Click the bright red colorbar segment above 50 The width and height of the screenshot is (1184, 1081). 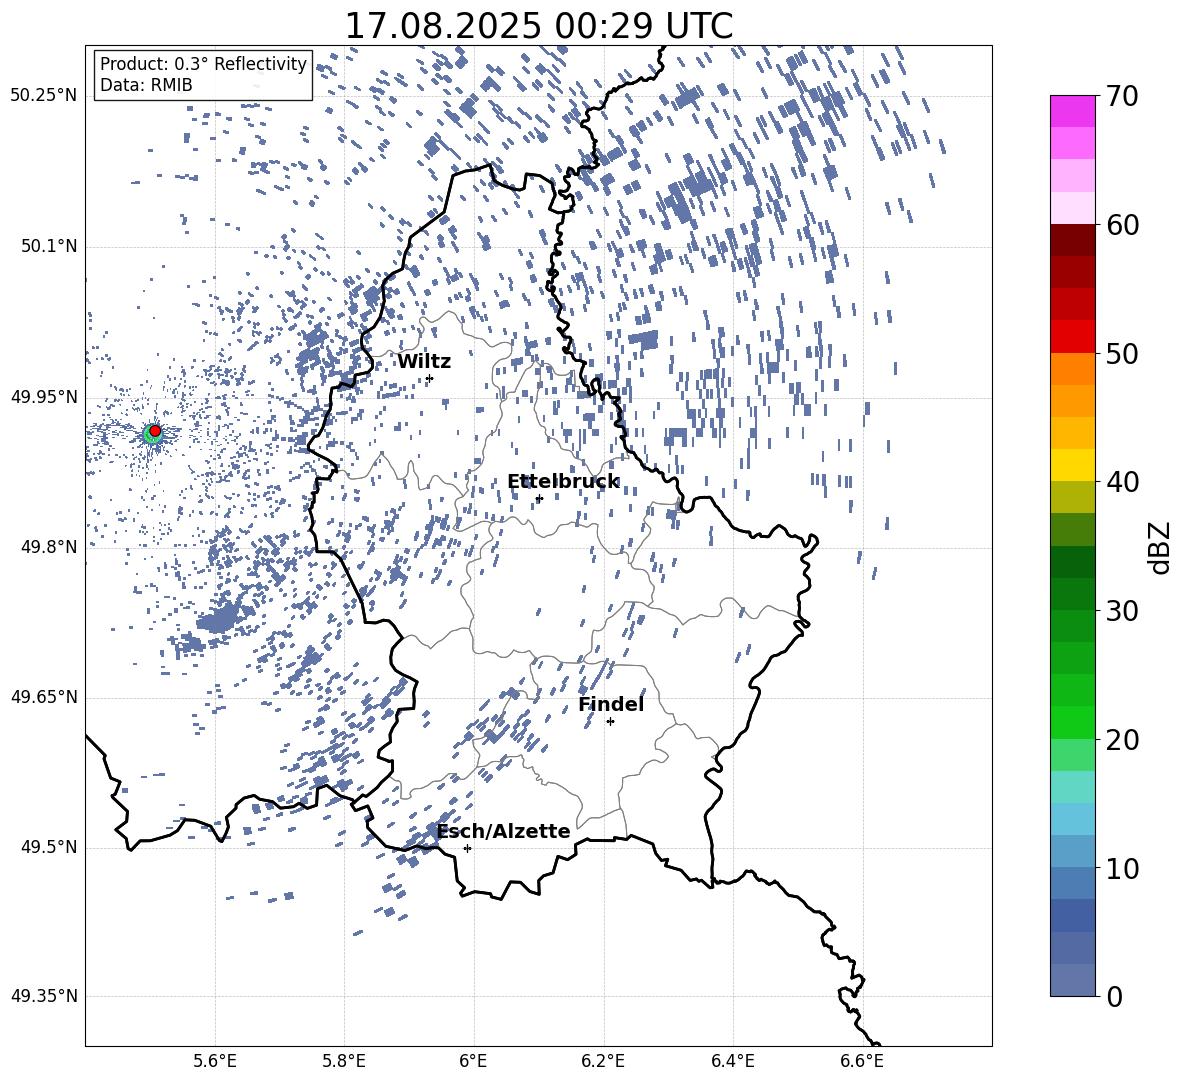(1073, 337)
